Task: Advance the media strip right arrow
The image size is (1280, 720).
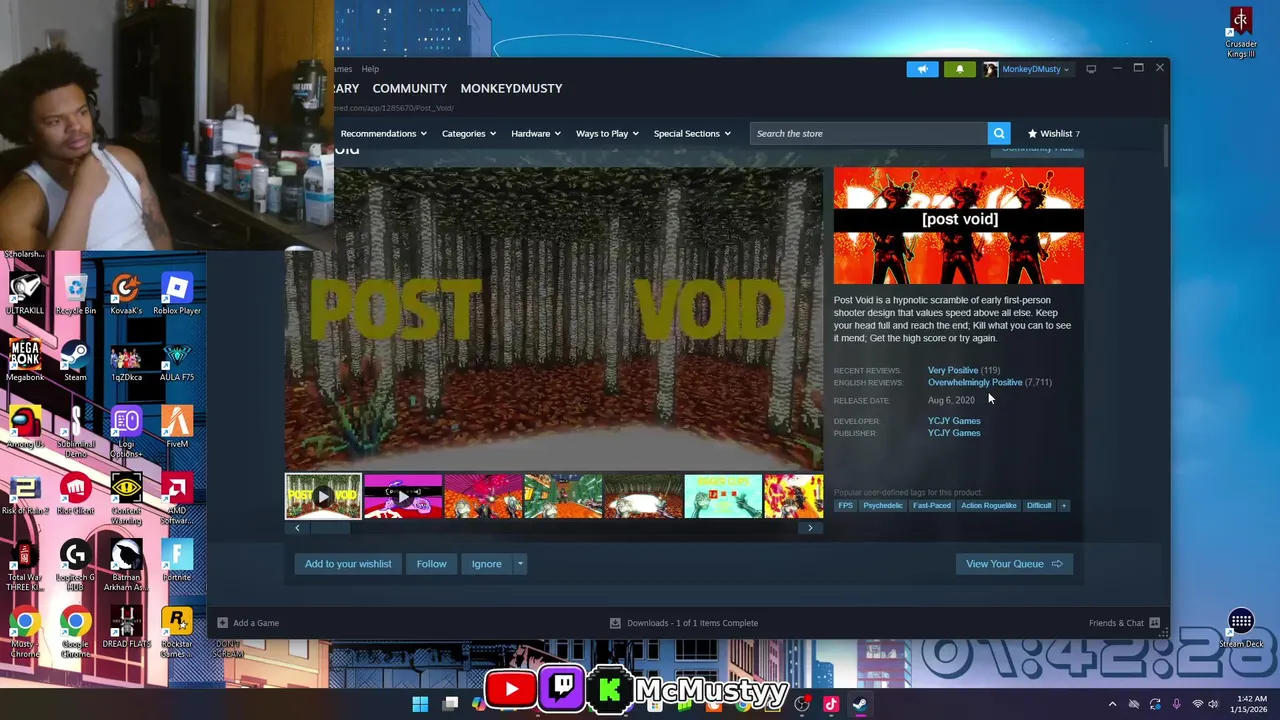Action: 810,528
